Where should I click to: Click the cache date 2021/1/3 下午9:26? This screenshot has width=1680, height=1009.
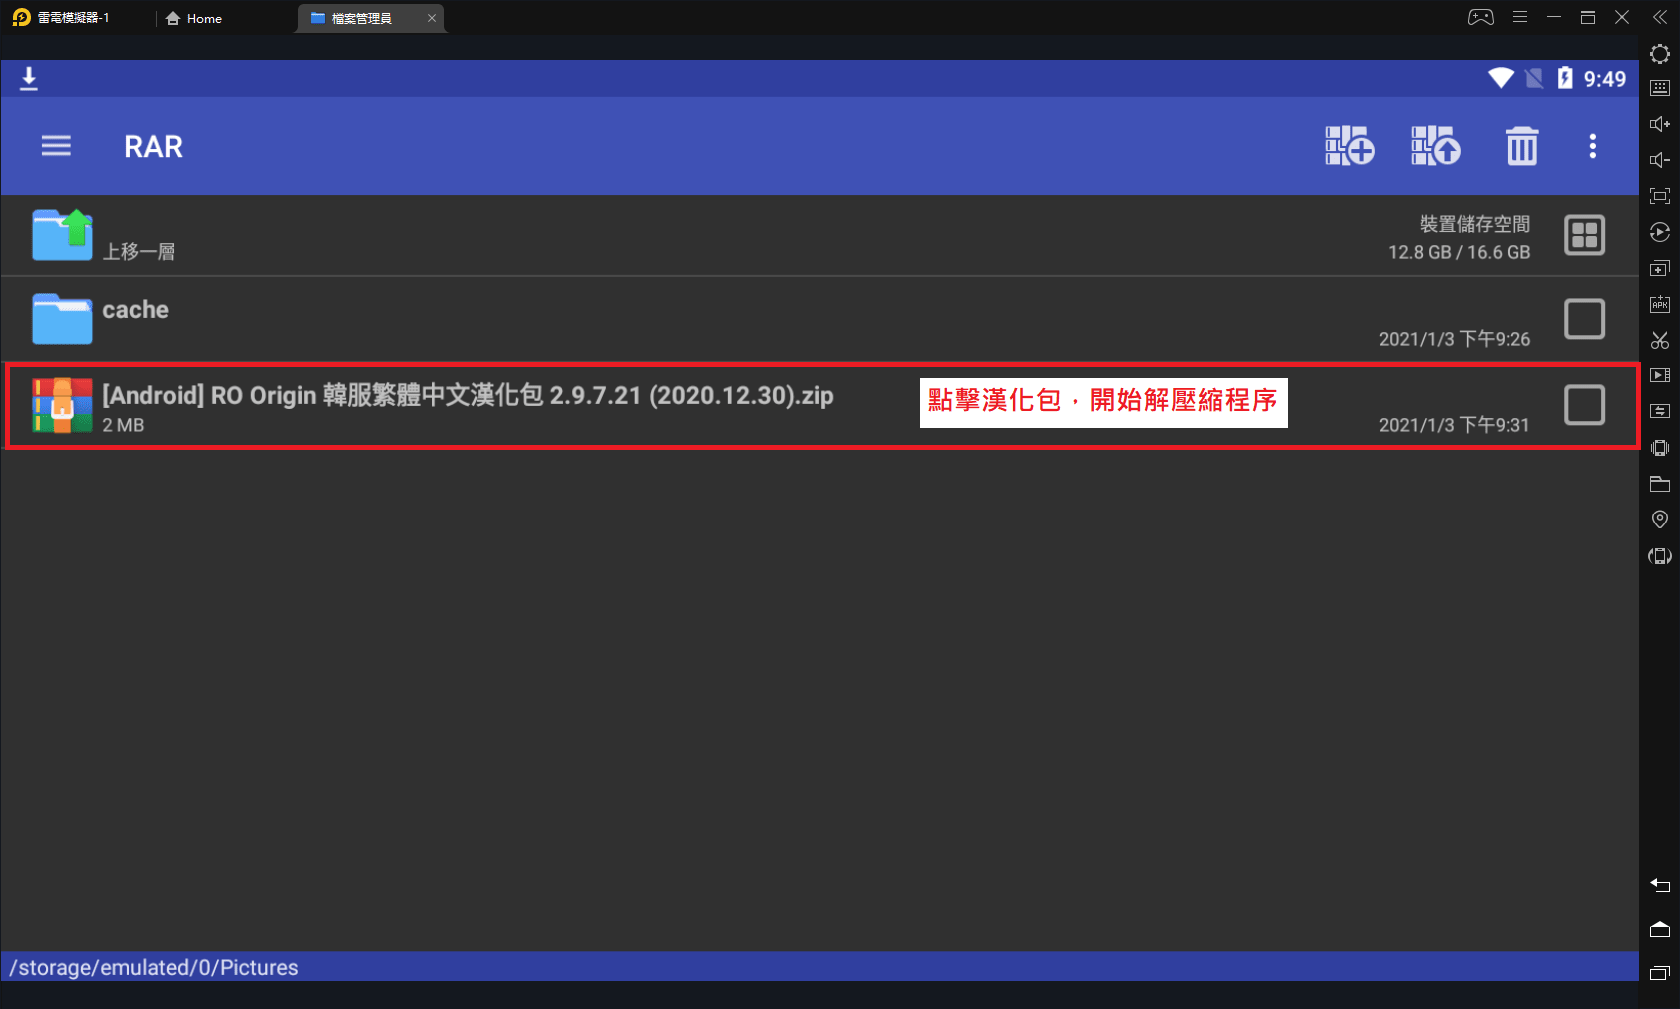(1454, 339)
